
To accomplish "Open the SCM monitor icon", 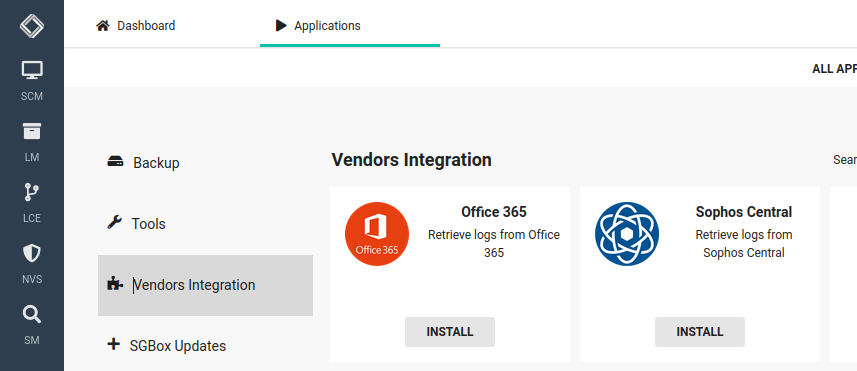I will 32,70.
